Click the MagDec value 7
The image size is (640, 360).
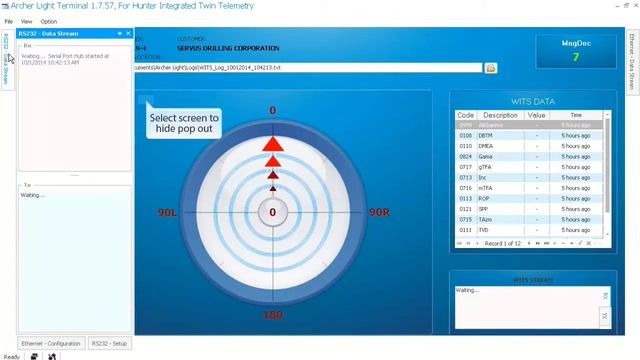coord(576,57)
